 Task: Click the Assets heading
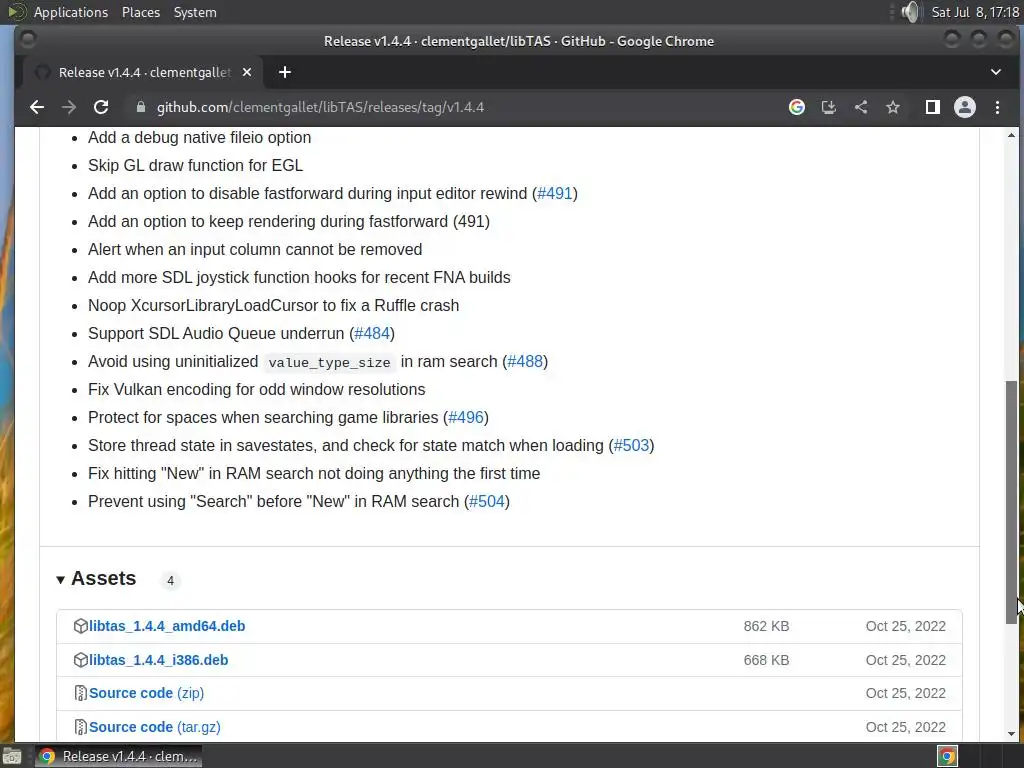point(103,579)
